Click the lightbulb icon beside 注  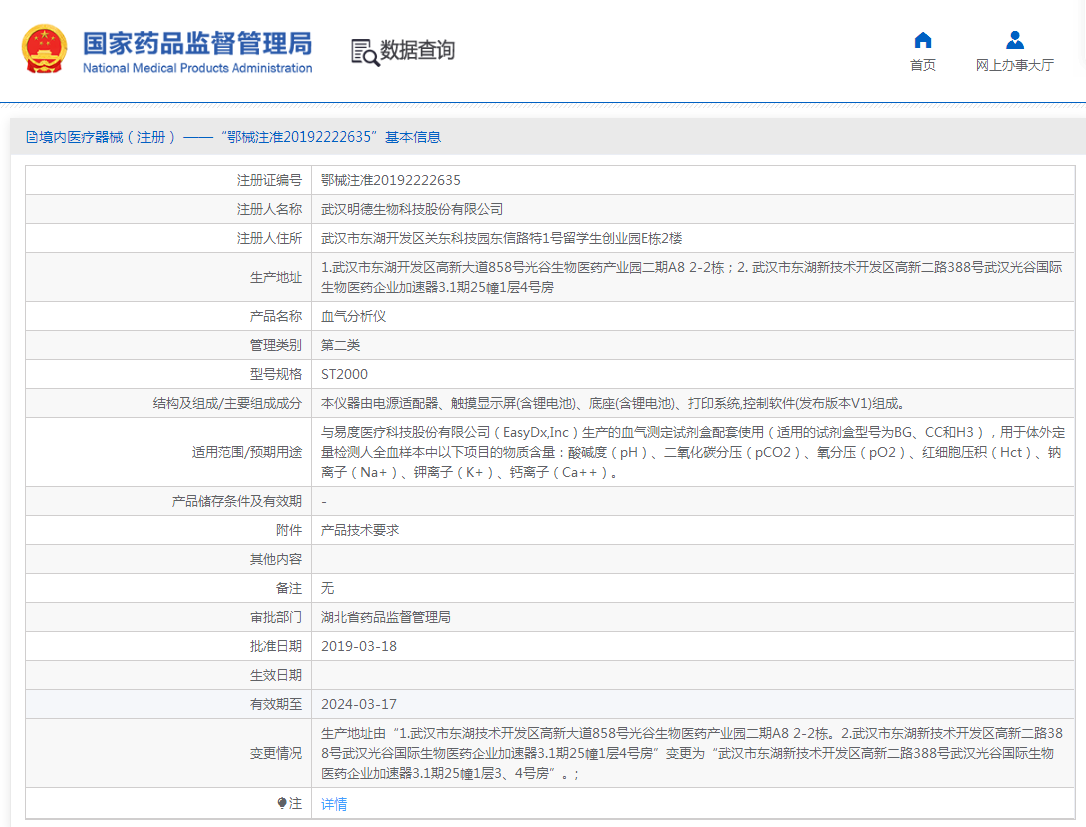tap(282, 803)
